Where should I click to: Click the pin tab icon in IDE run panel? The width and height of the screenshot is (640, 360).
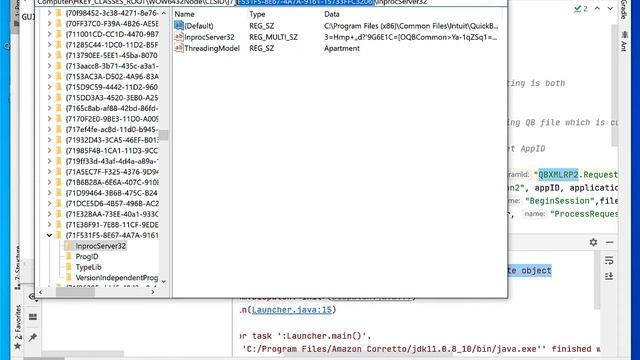click(x=33, y=337)
